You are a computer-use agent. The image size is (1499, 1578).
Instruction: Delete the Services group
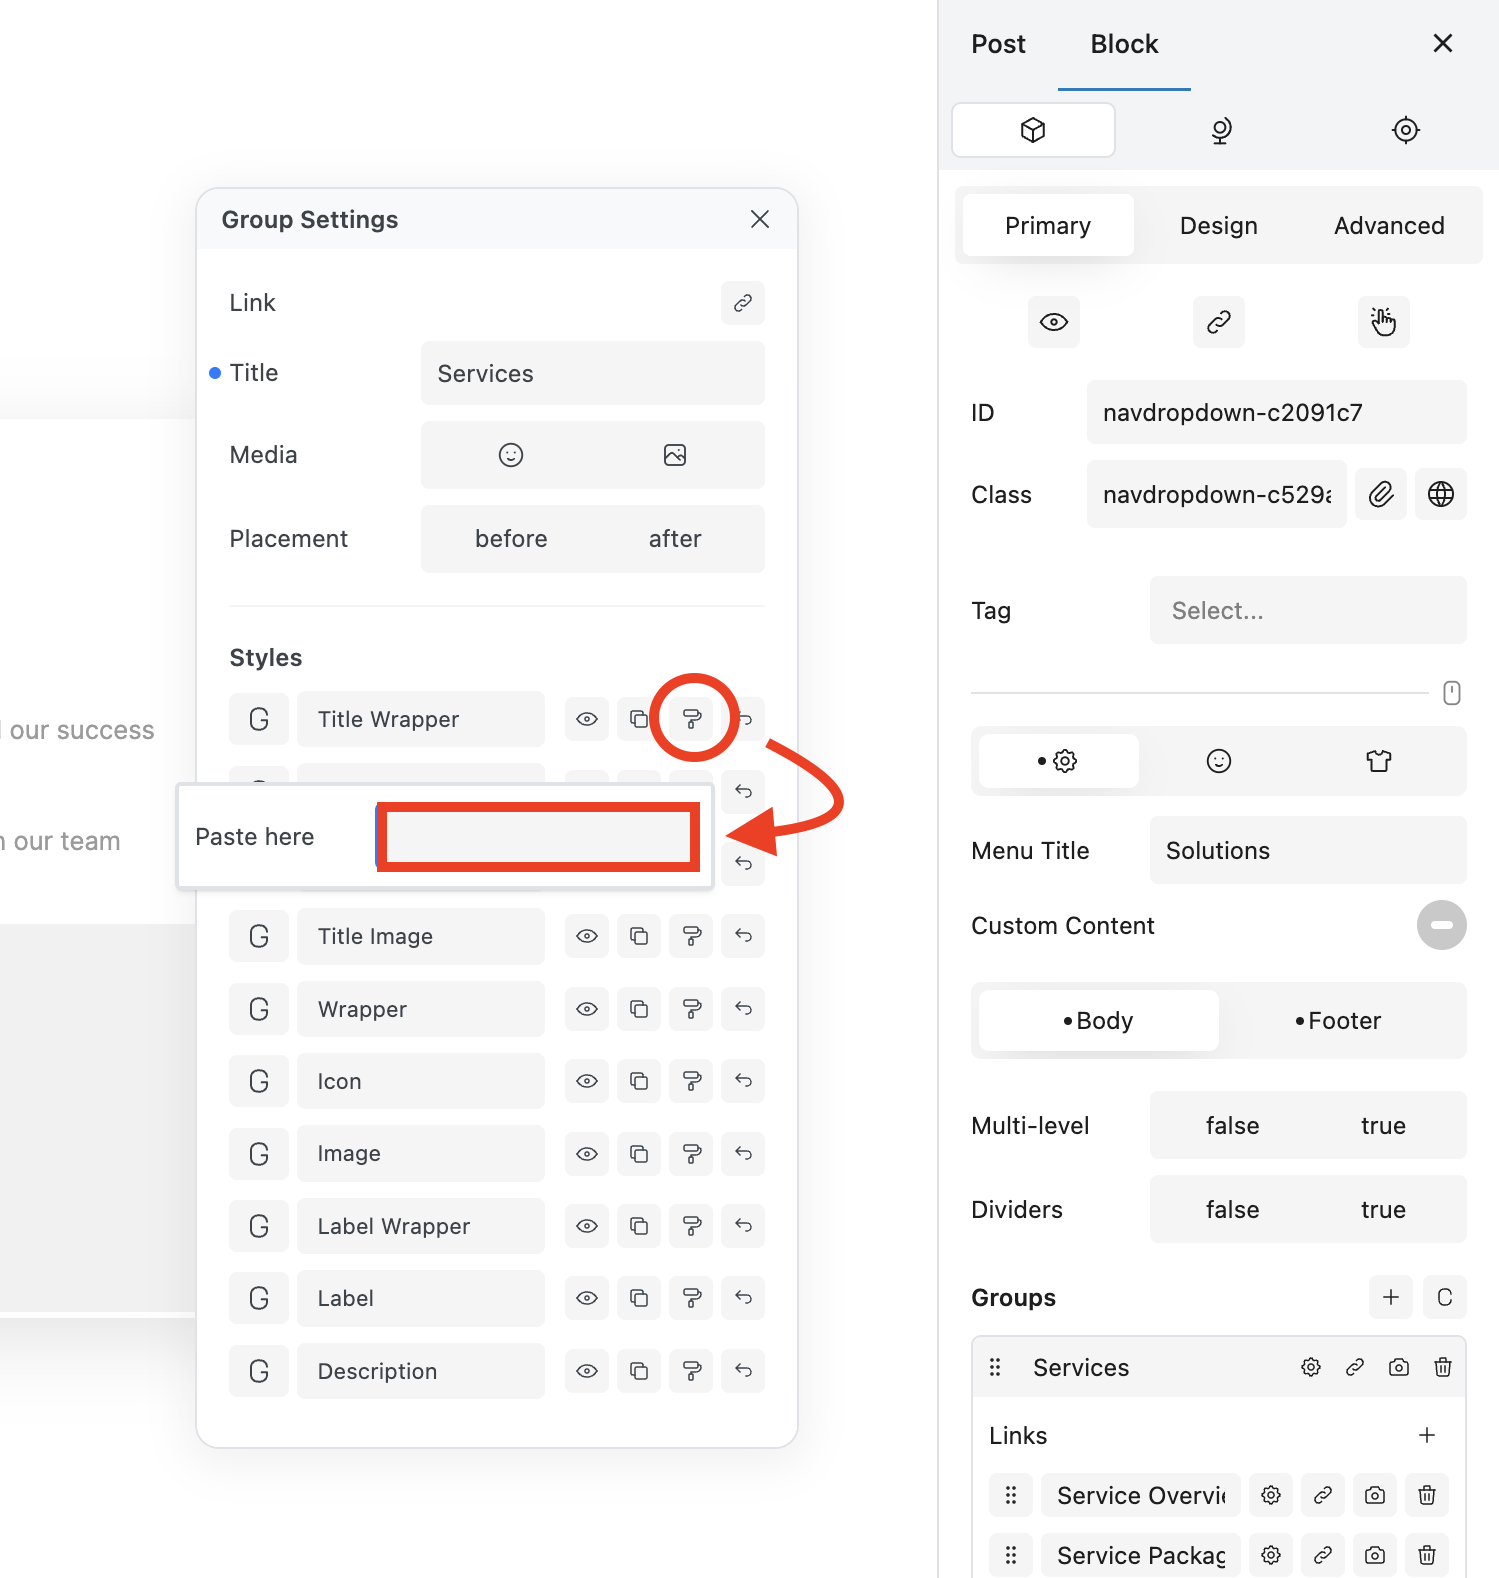click(1442, 1367)
